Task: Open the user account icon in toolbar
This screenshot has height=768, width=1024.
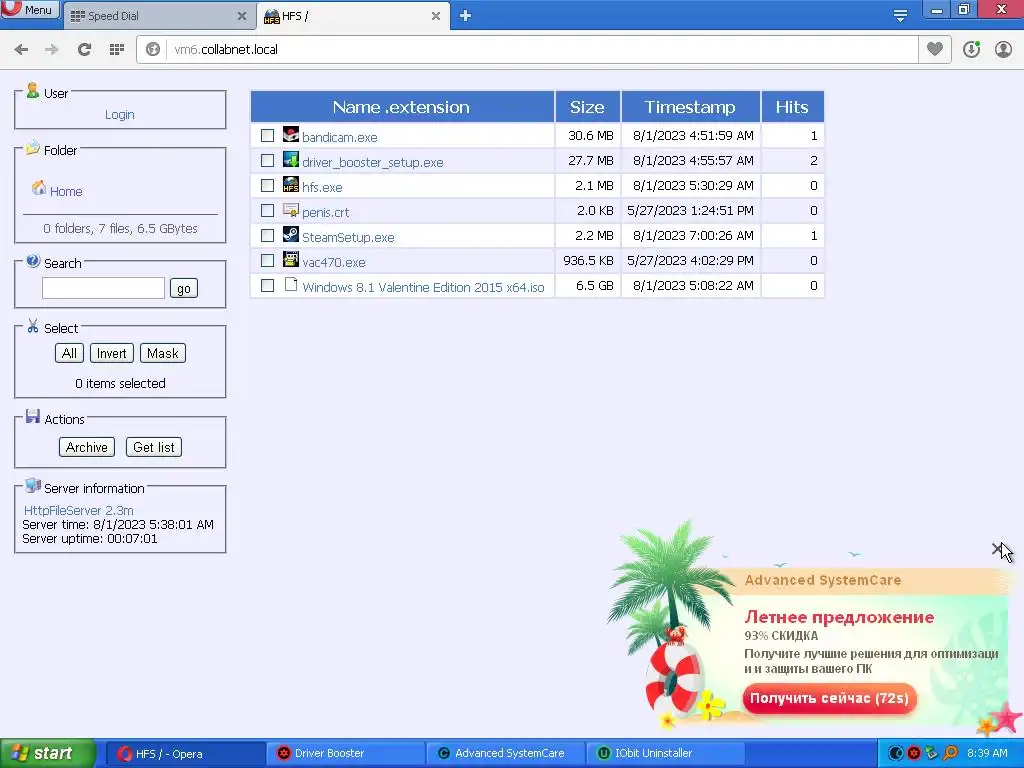Action: pyautogui.click(x=1003, y=50)
